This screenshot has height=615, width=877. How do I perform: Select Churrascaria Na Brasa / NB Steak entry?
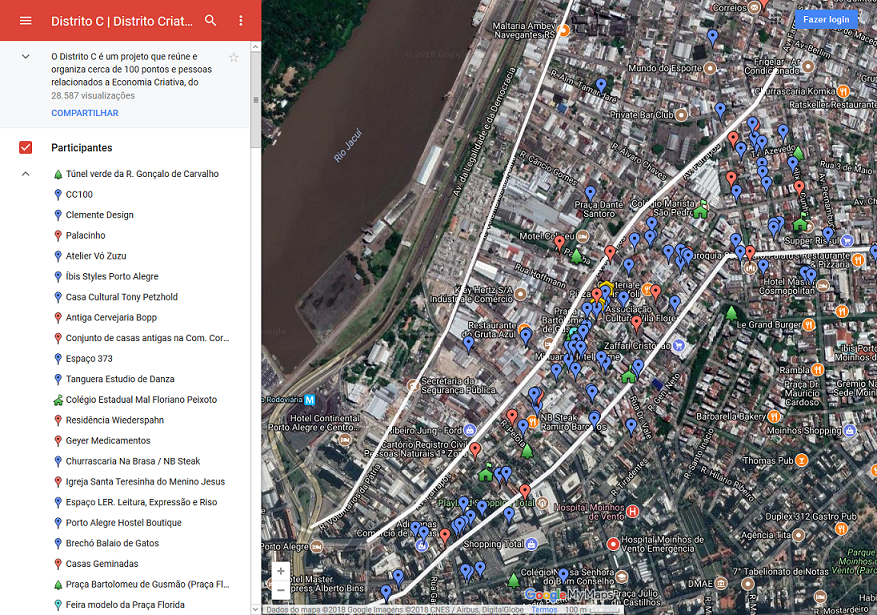click(x=133, y=461)
